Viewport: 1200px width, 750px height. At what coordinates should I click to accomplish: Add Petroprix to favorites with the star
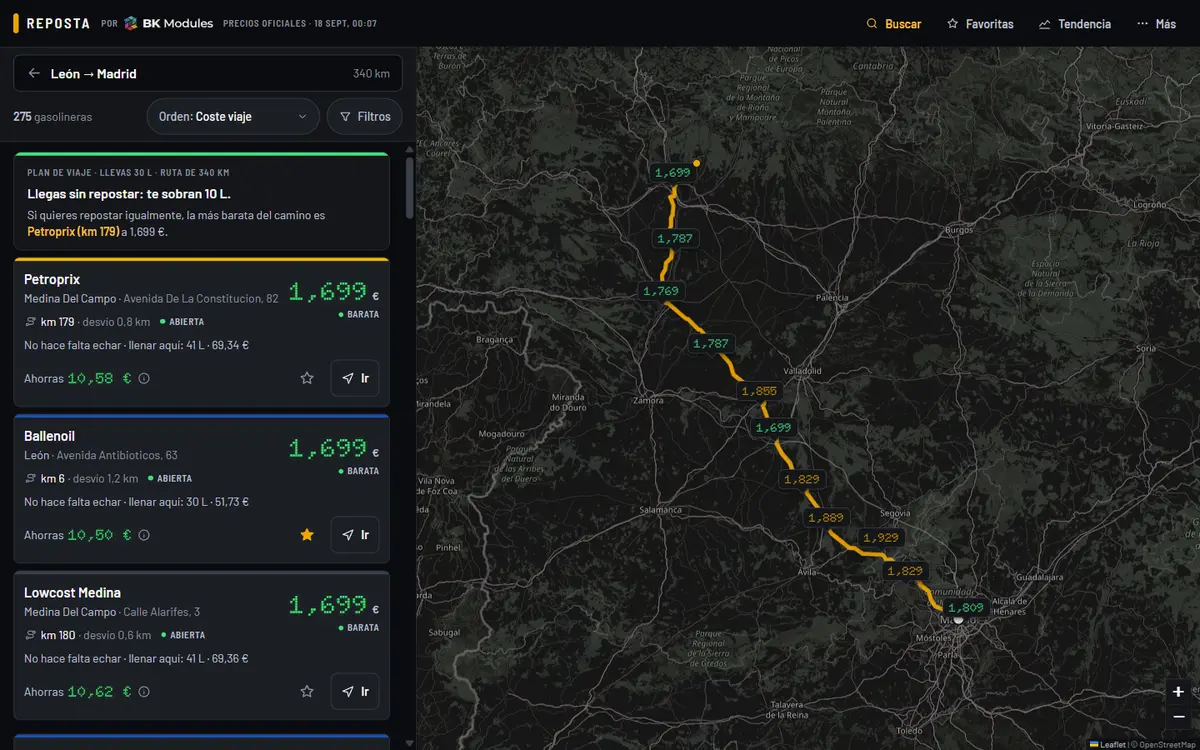click(x=307, y=378)
